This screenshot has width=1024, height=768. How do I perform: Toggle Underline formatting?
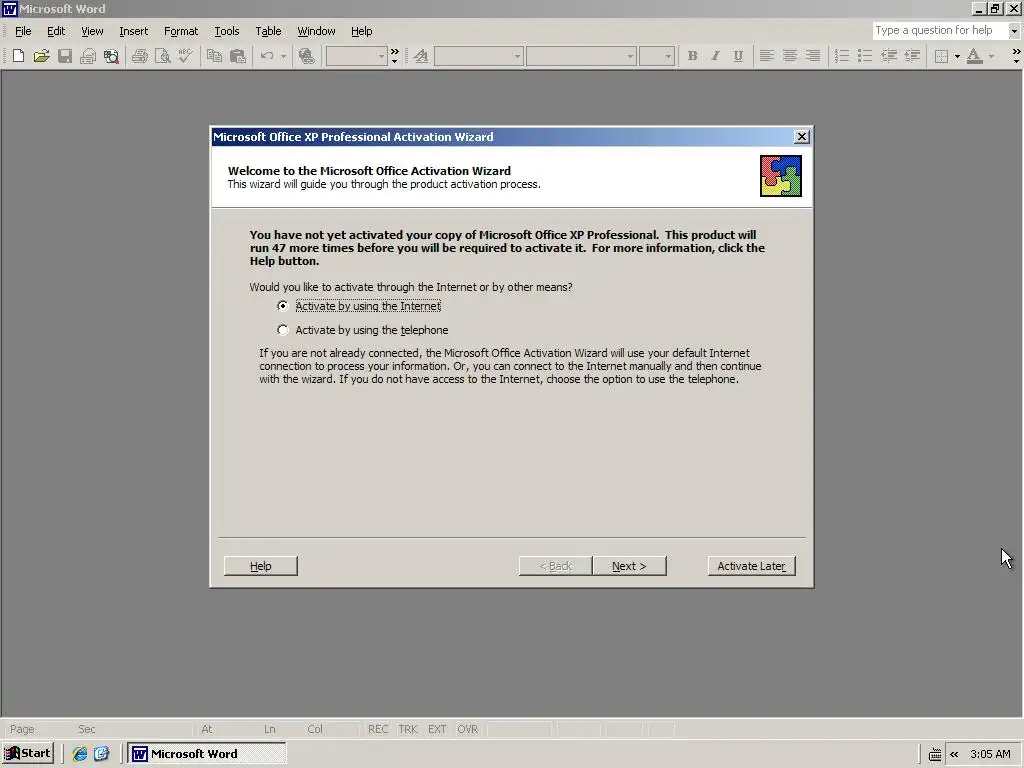coord(738,56)
